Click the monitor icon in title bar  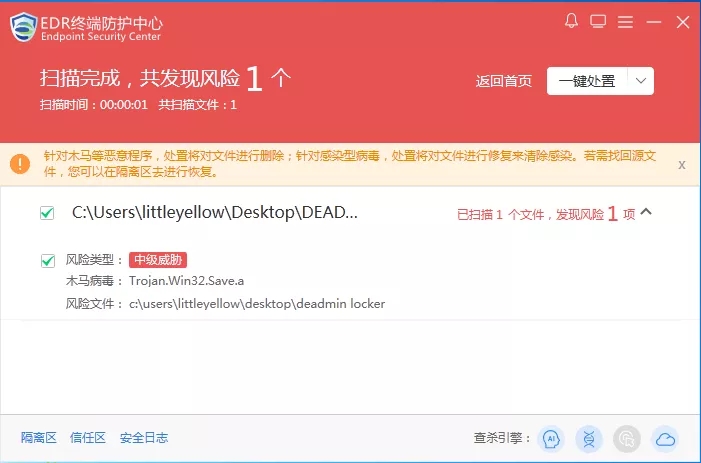[598, 21]
